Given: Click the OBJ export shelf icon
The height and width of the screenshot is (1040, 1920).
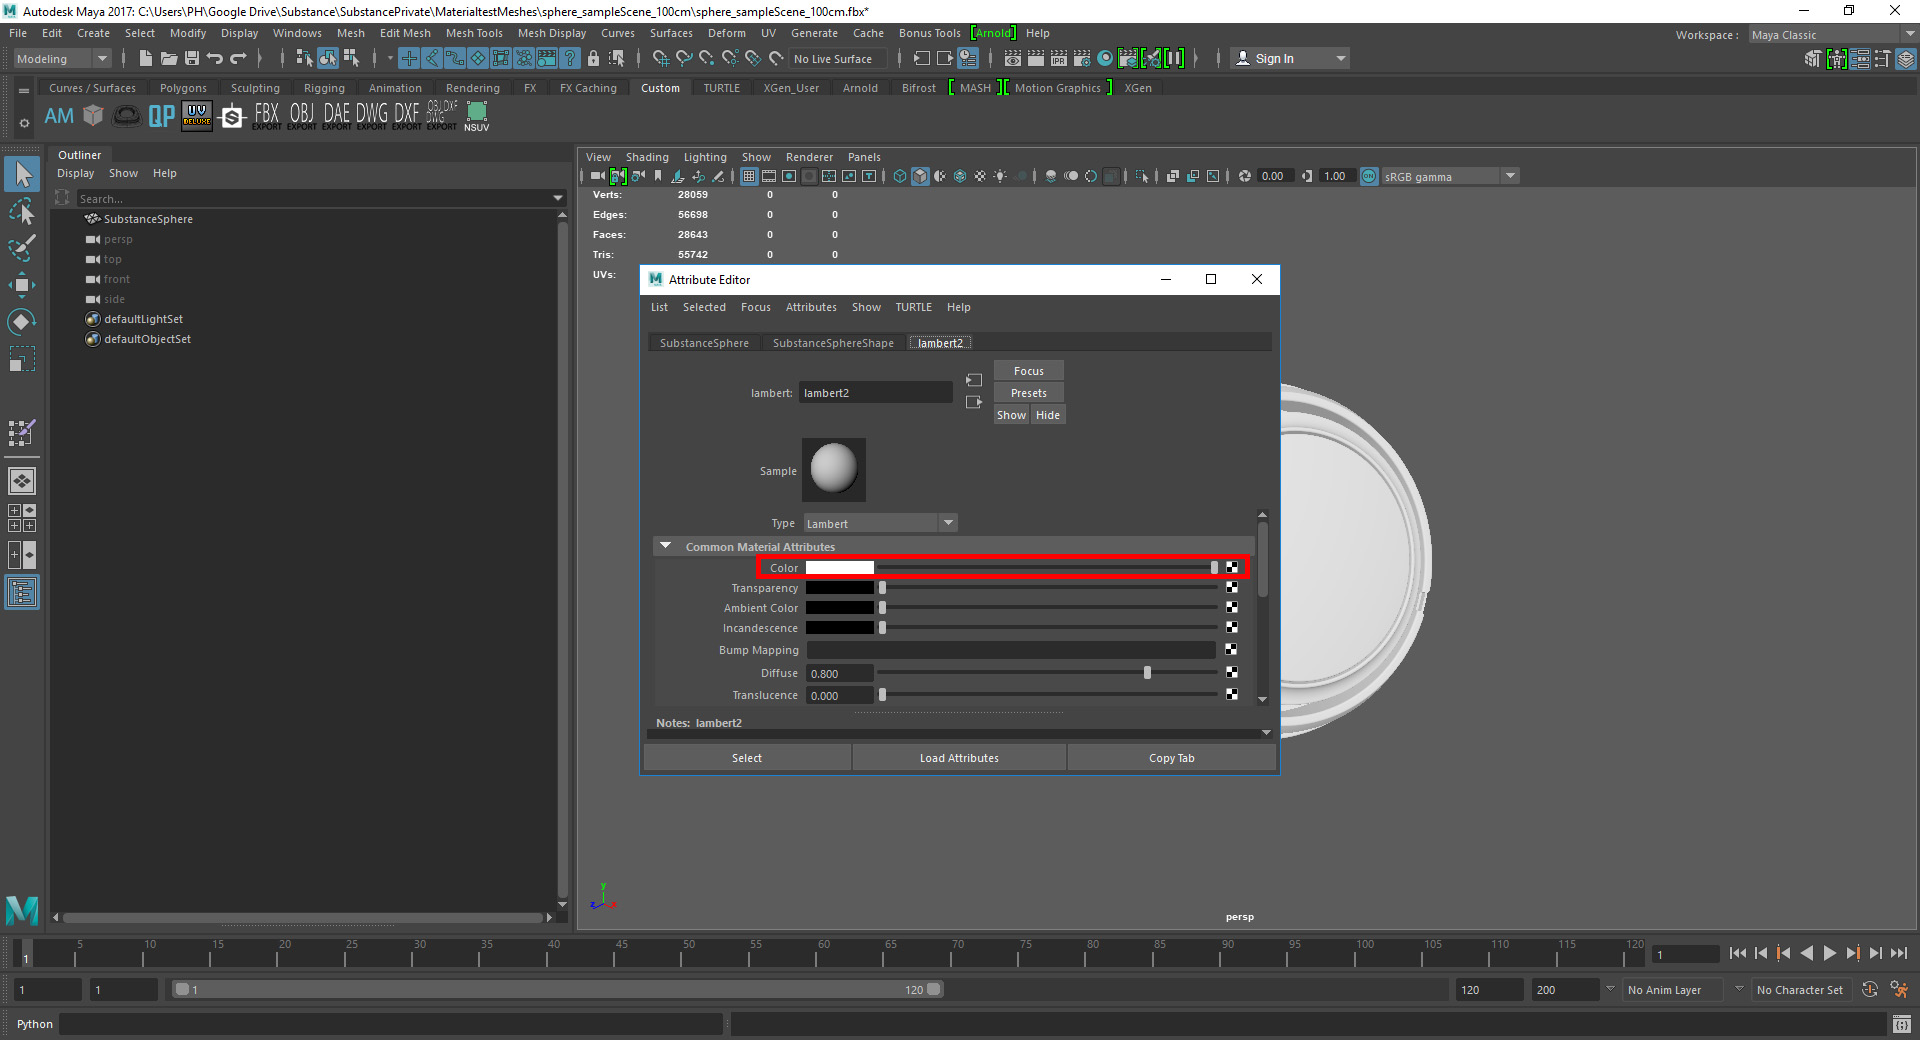Looking at the screenshot, I should pos(301,116).
